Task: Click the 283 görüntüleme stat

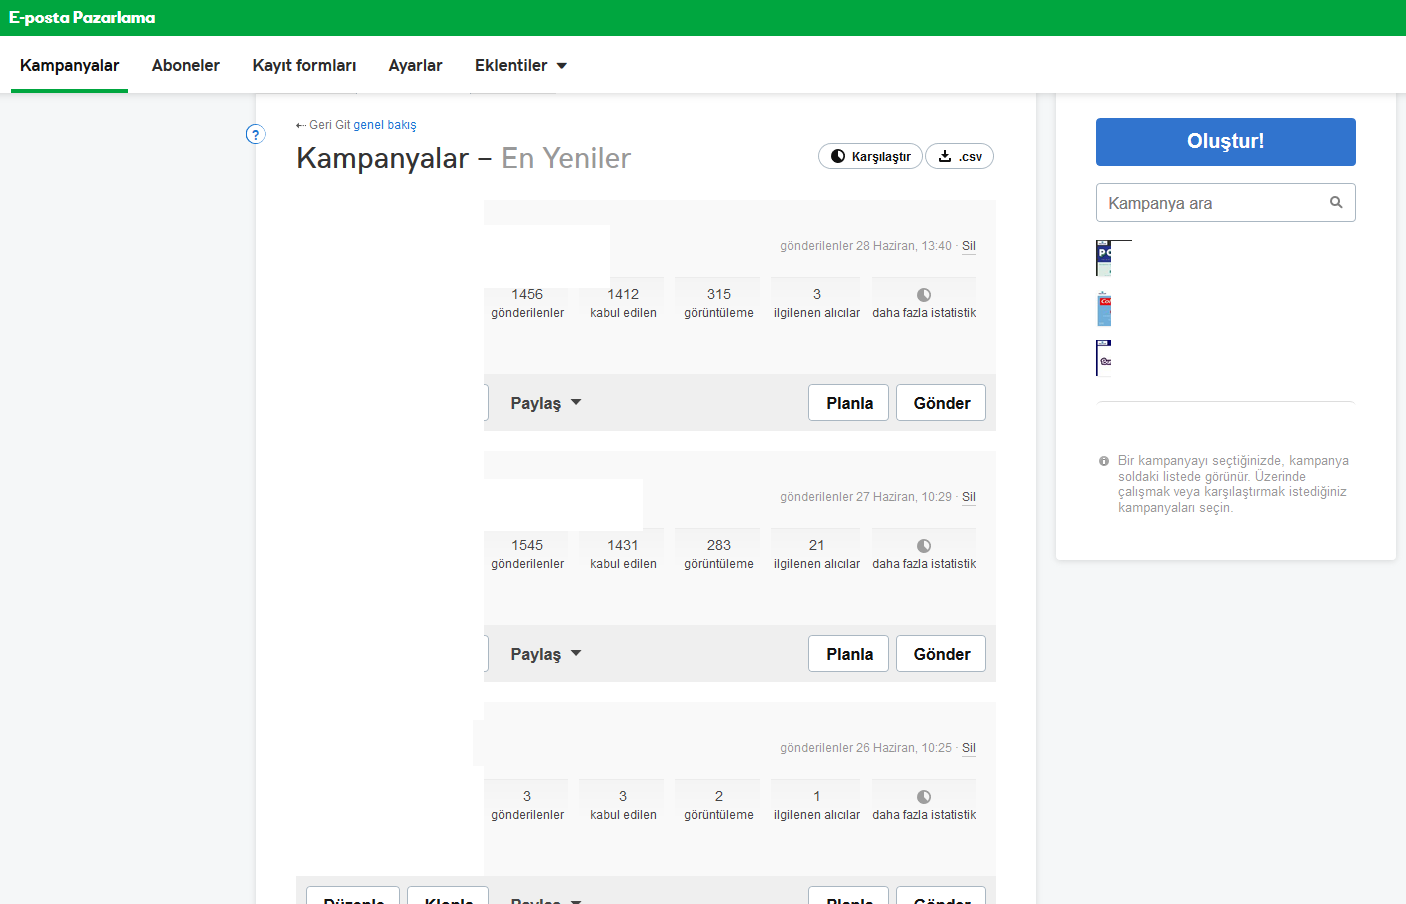Action: 719,554
